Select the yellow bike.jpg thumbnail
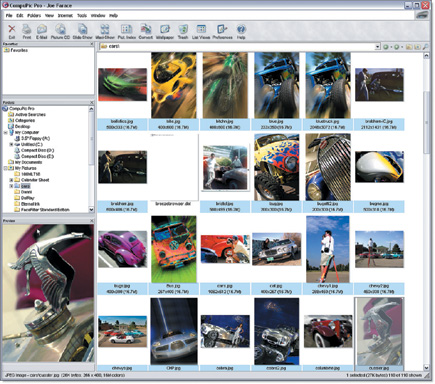 173,85
